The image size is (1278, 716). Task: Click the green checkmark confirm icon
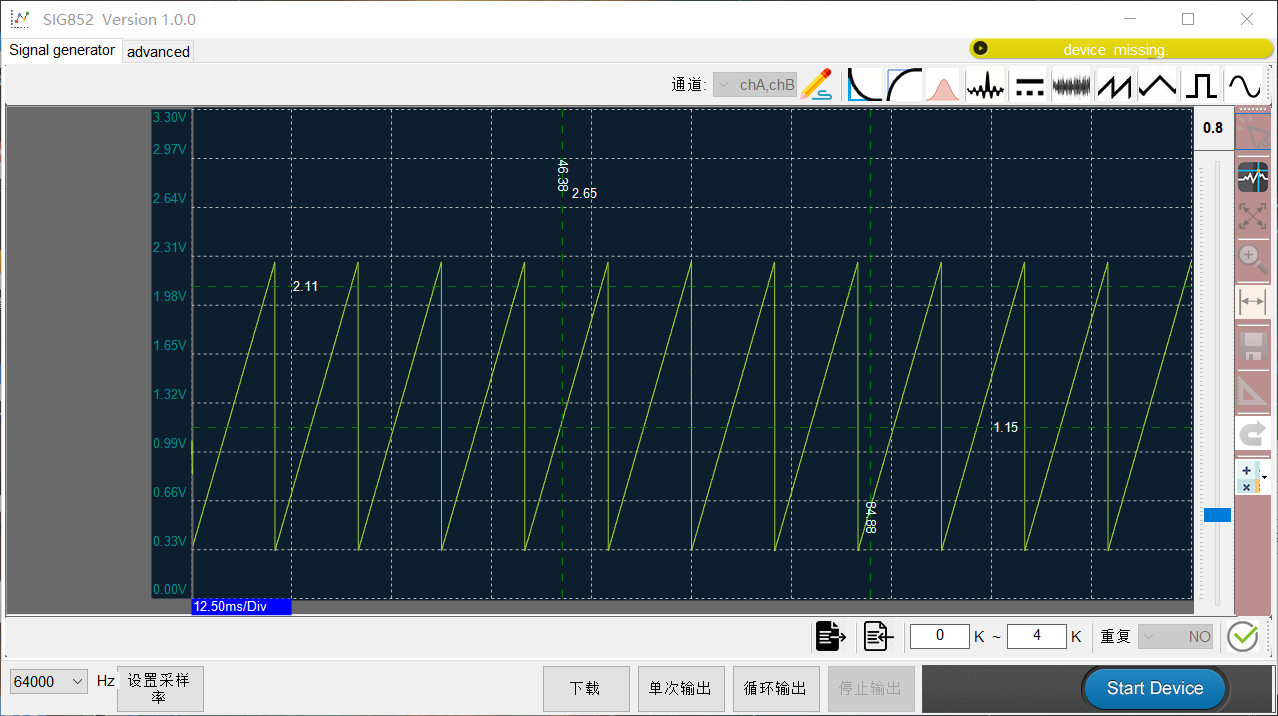pos(1243,636)
